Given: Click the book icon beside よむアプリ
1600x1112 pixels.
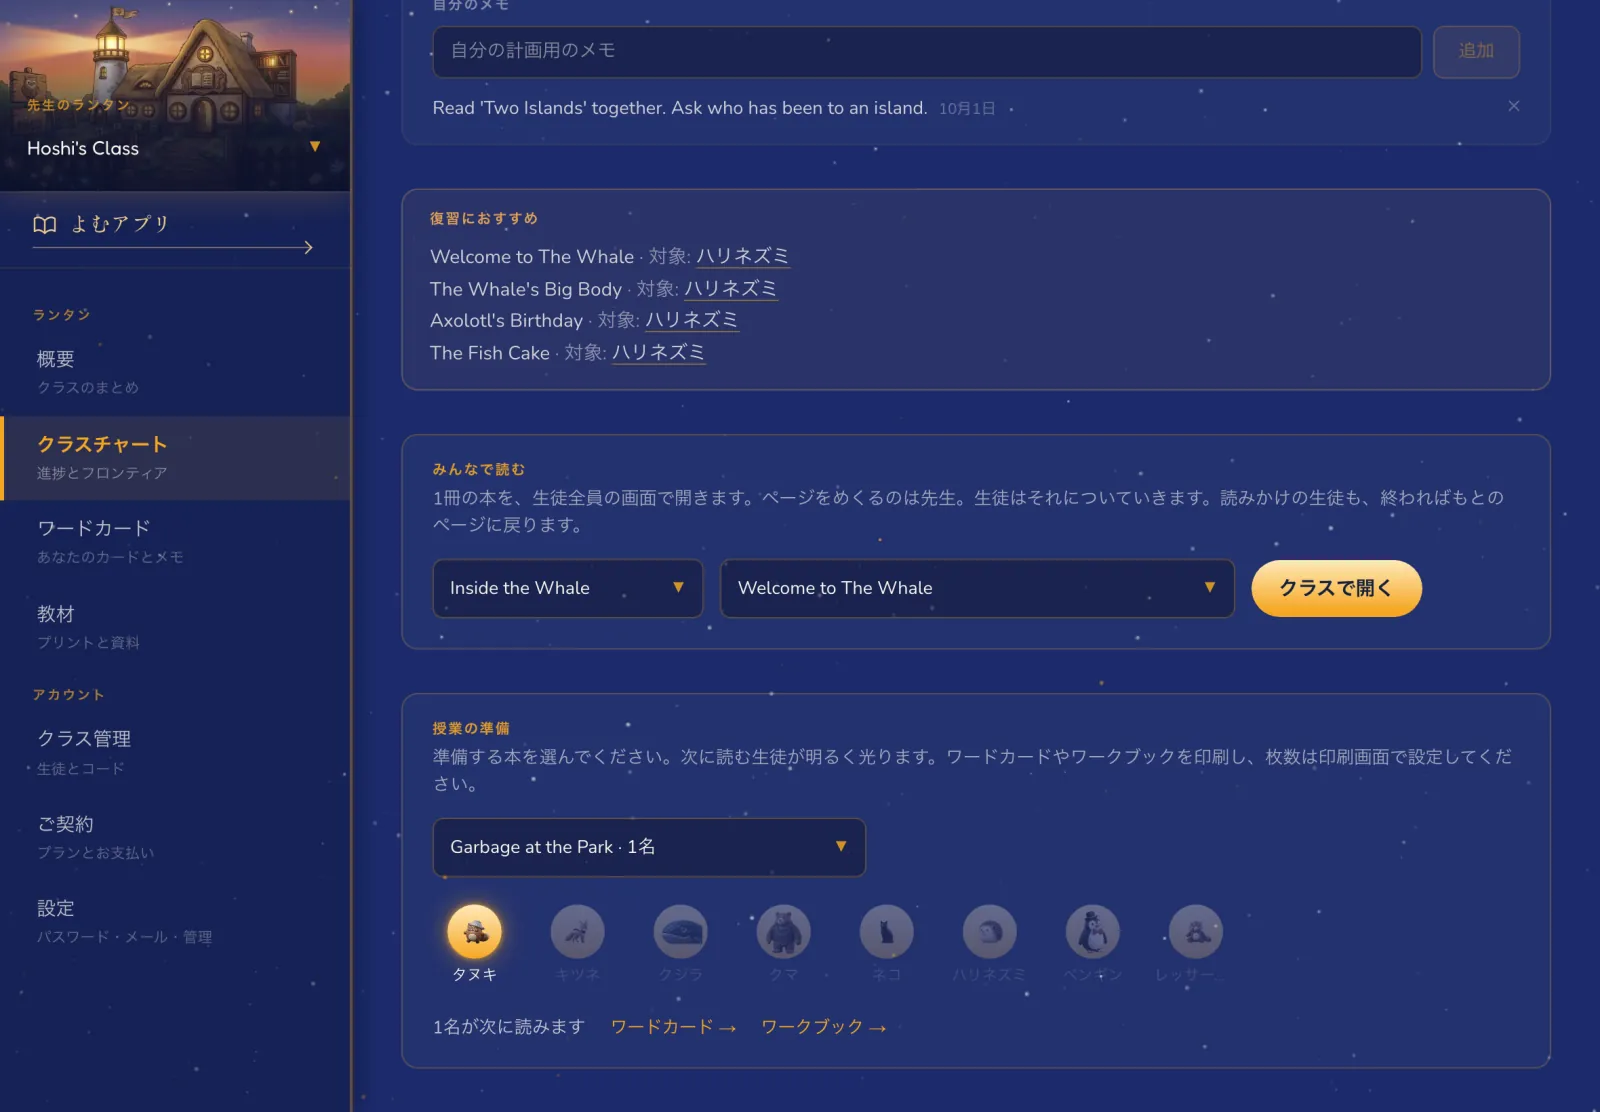Looking at the screenshot, I should (x=45, y=224).
